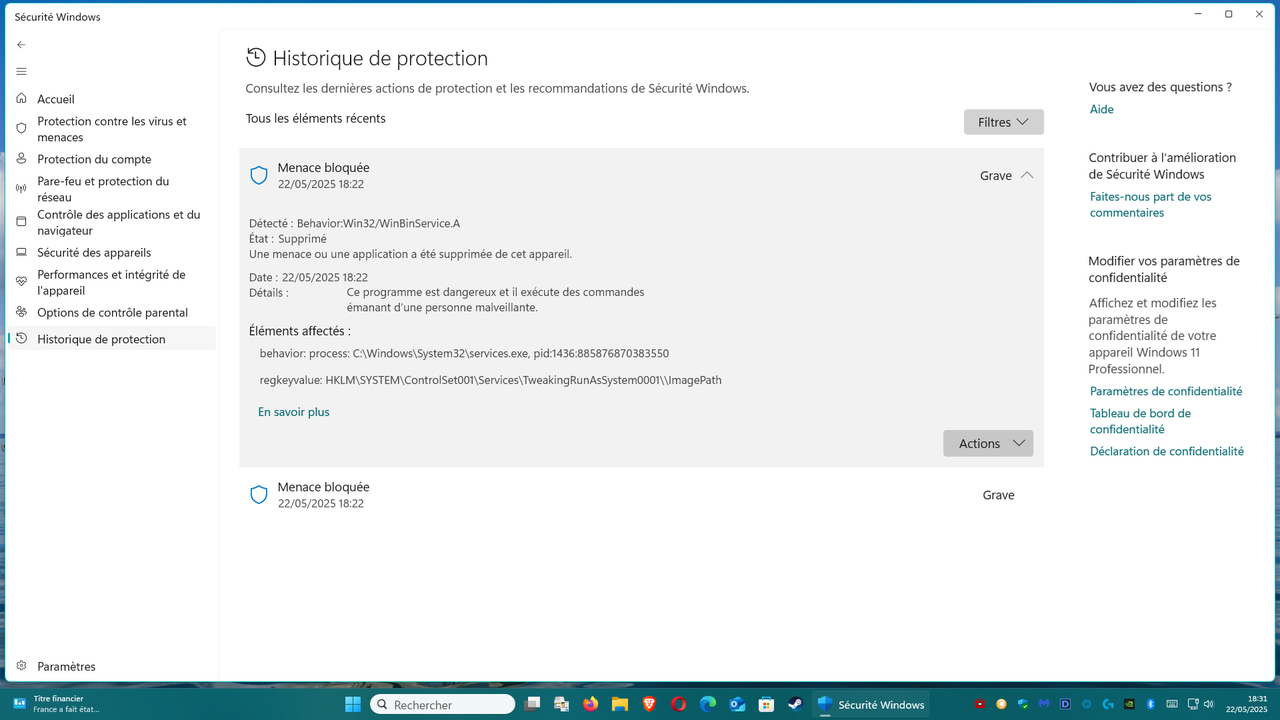The width and height of the screenshot is (1280, 720).
Task: Open the Filtres dropdown
Action: [x=1003, y=122]
